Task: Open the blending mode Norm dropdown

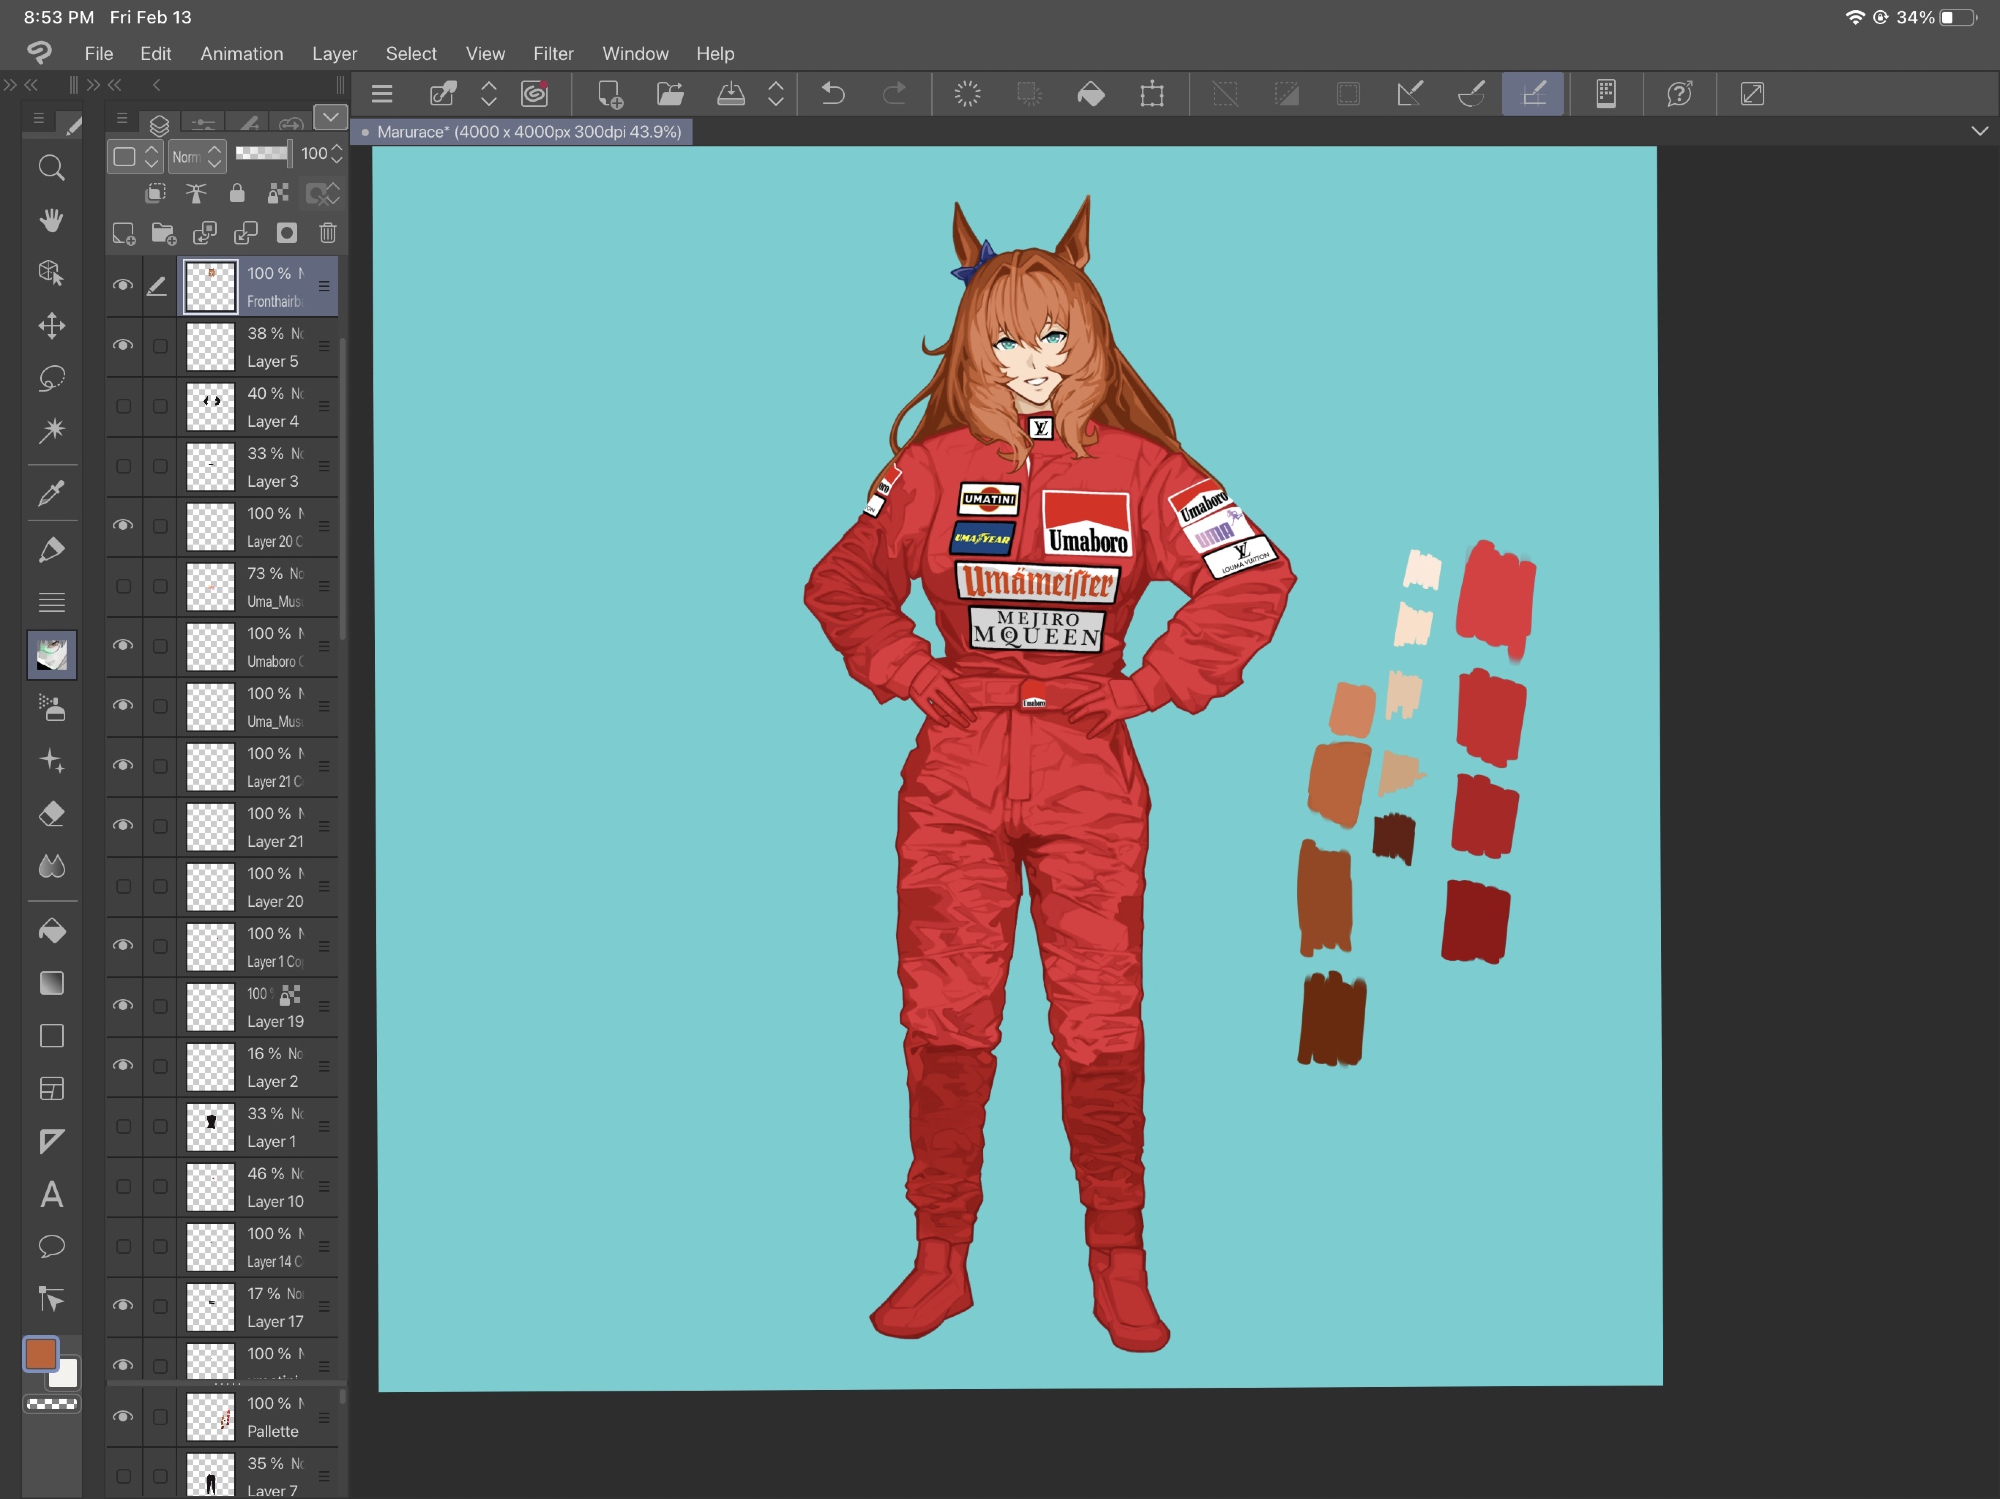Action: tap(196, 156)
